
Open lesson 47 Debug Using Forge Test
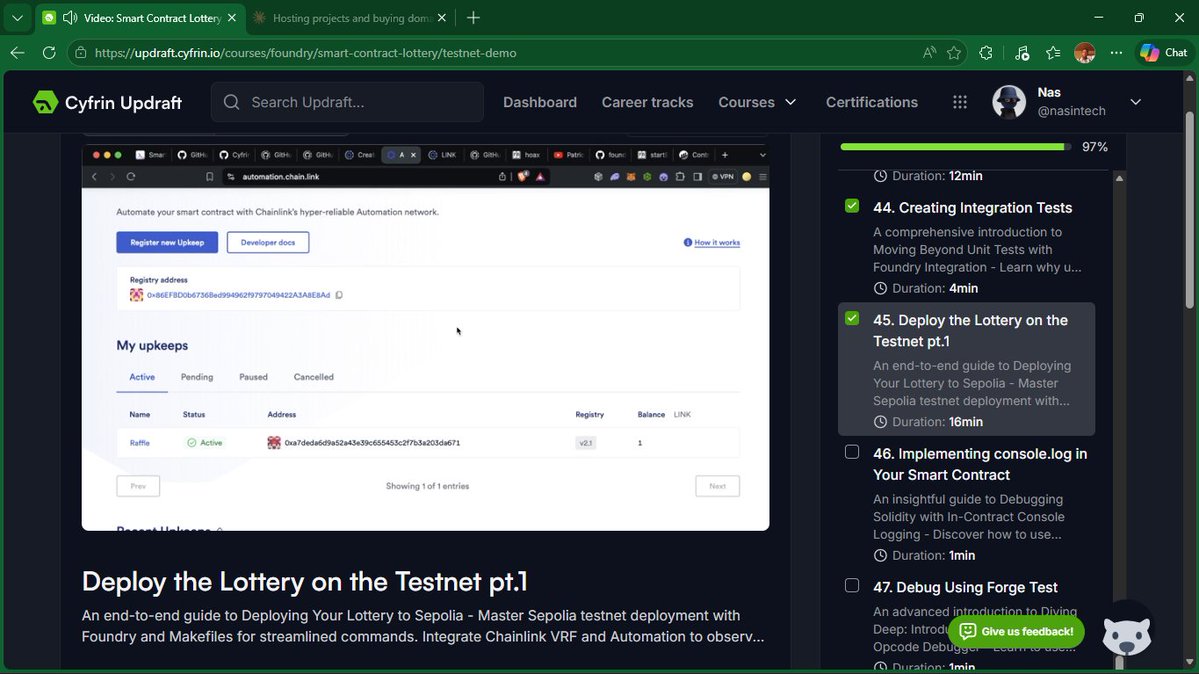[965, 588]
